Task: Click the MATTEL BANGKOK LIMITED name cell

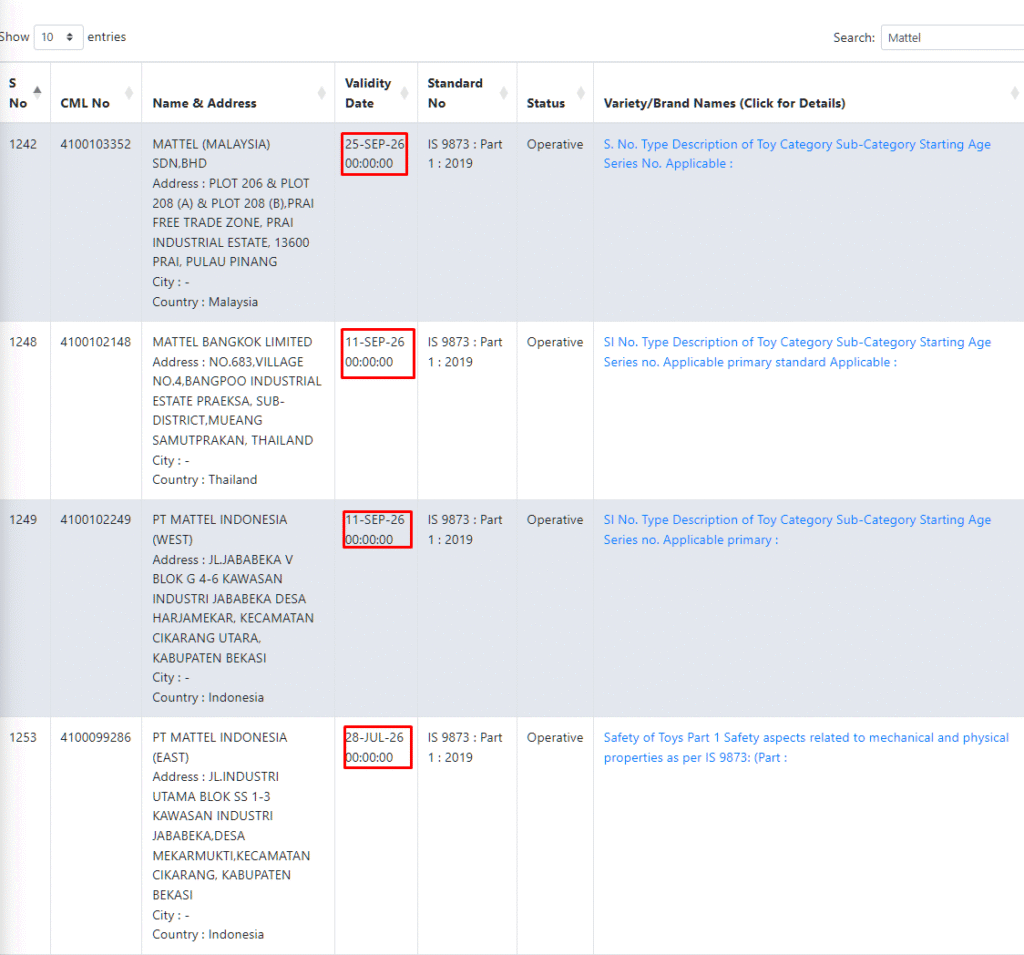Action: coord(232,342)
